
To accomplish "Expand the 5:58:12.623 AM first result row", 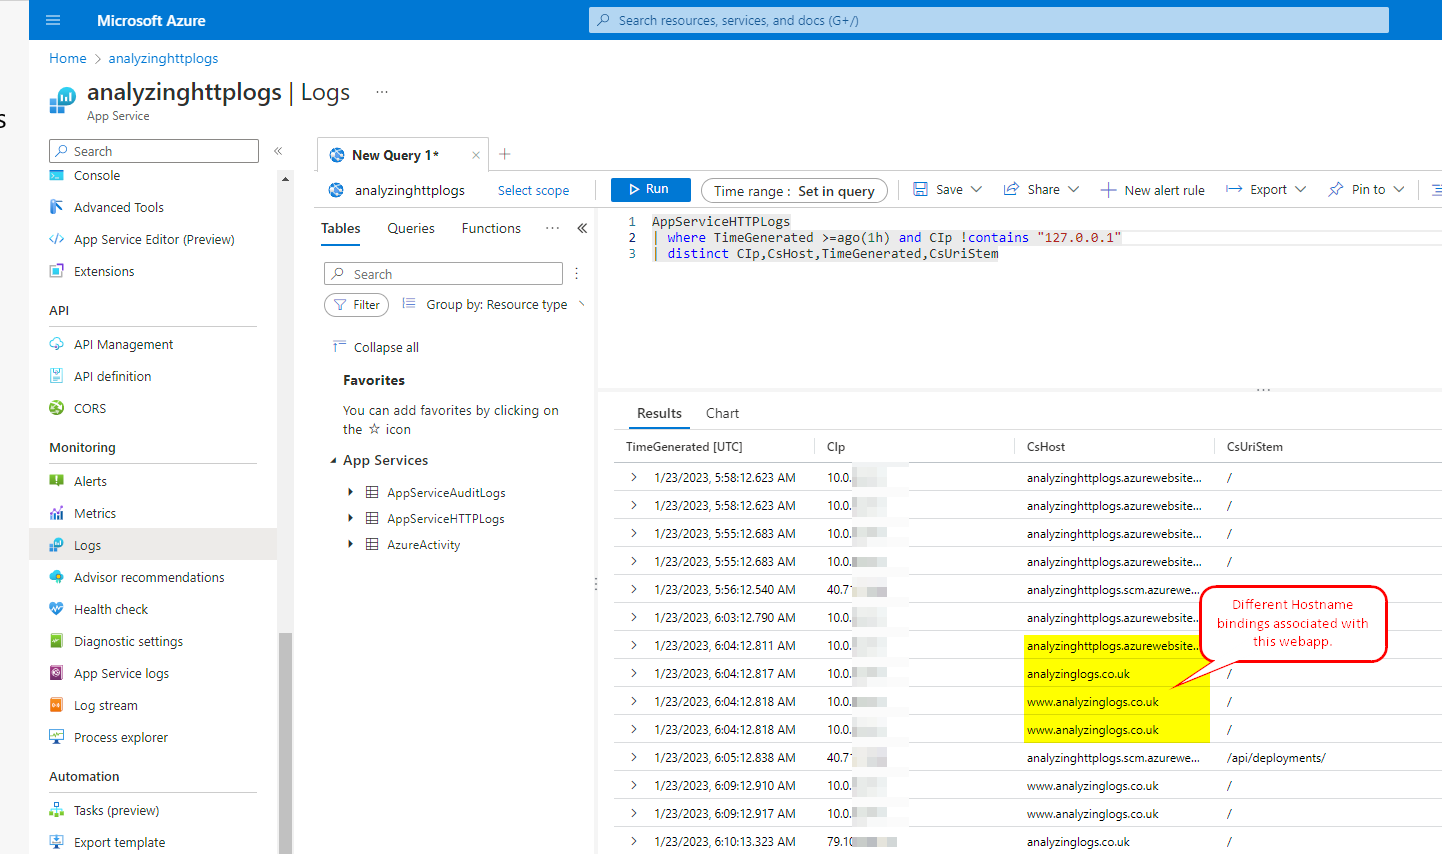I will 634,477.
